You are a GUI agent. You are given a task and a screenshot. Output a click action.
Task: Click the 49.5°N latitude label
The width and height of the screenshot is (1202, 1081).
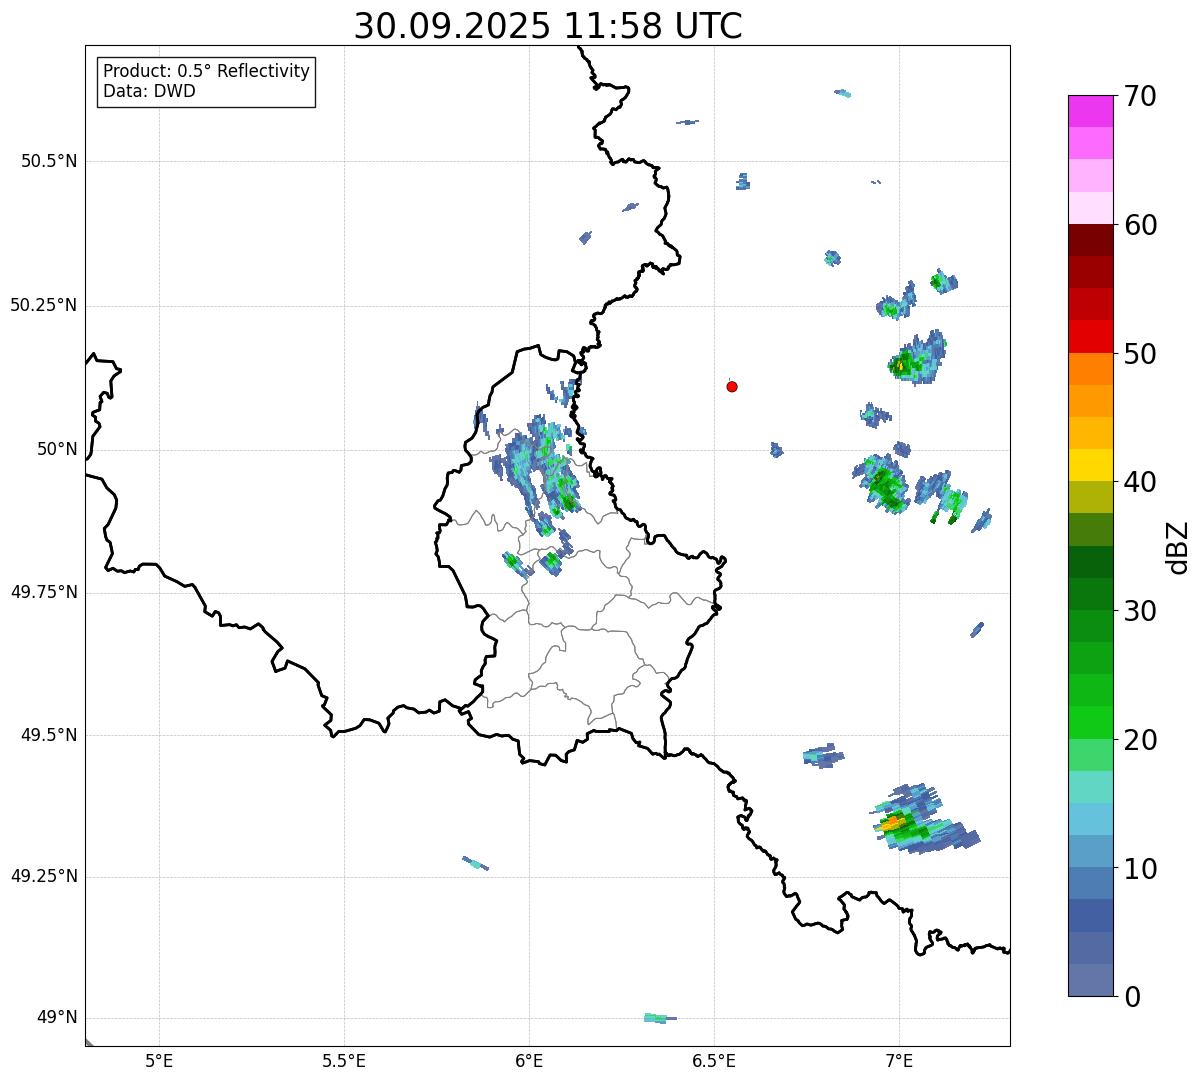[49, 735]
